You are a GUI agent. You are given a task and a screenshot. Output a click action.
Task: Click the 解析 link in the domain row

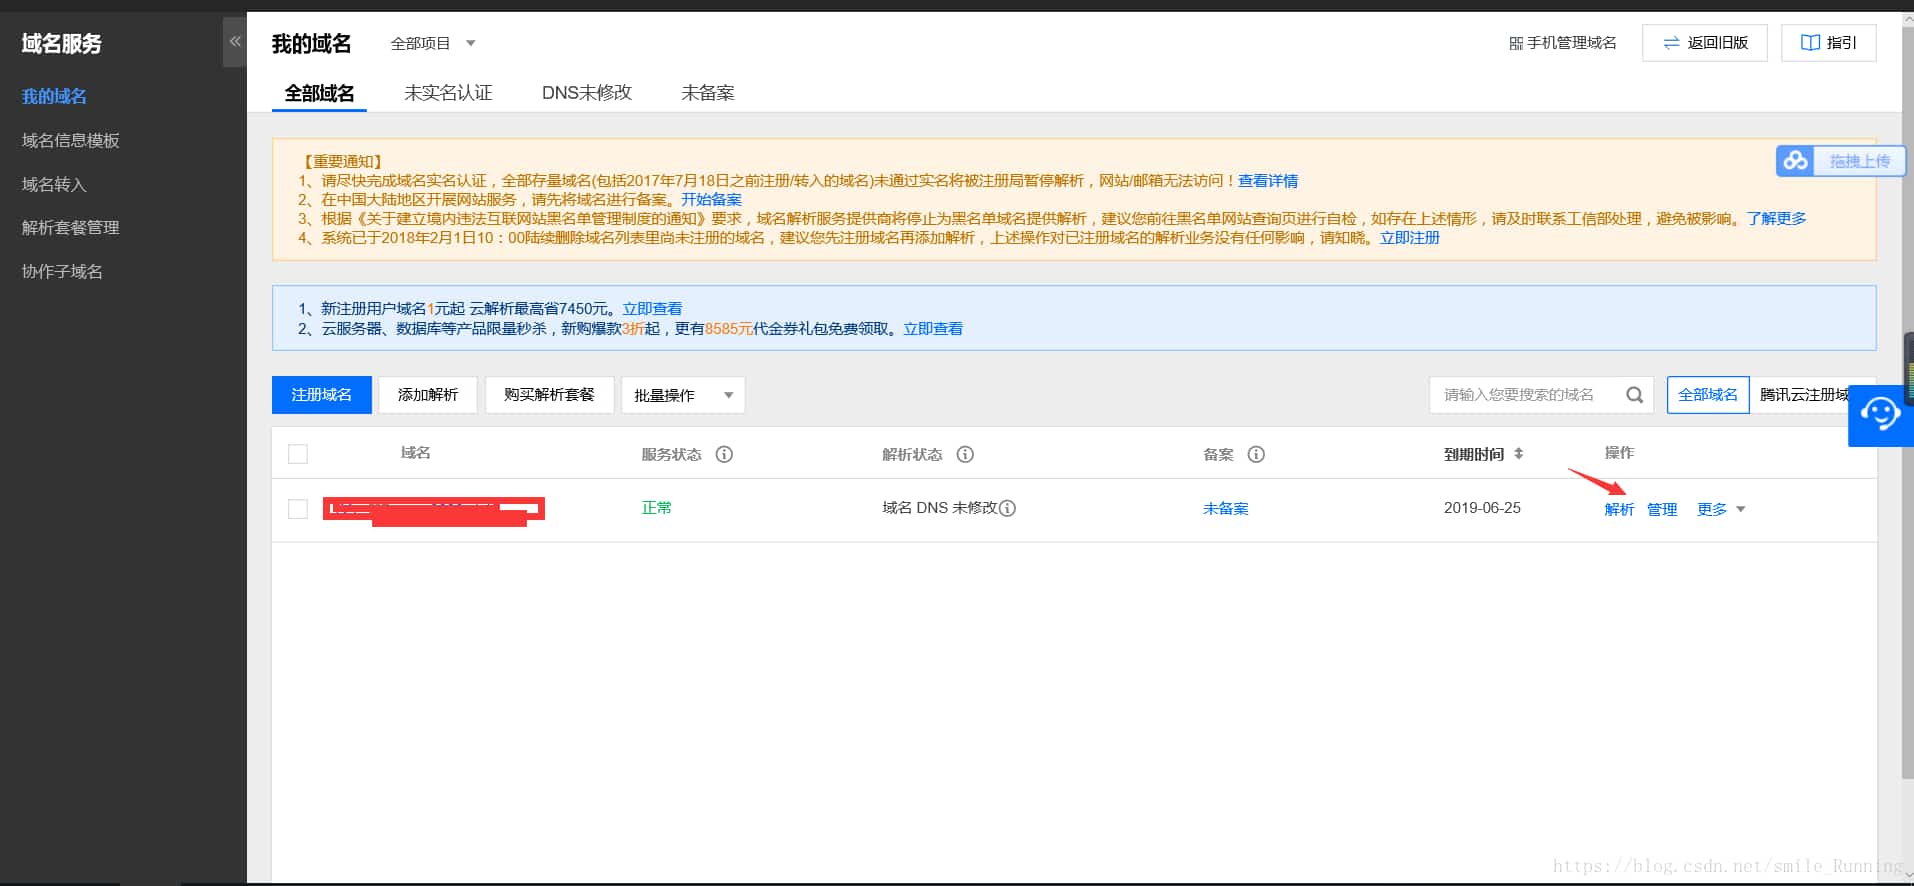click(x=1618, y=509)
